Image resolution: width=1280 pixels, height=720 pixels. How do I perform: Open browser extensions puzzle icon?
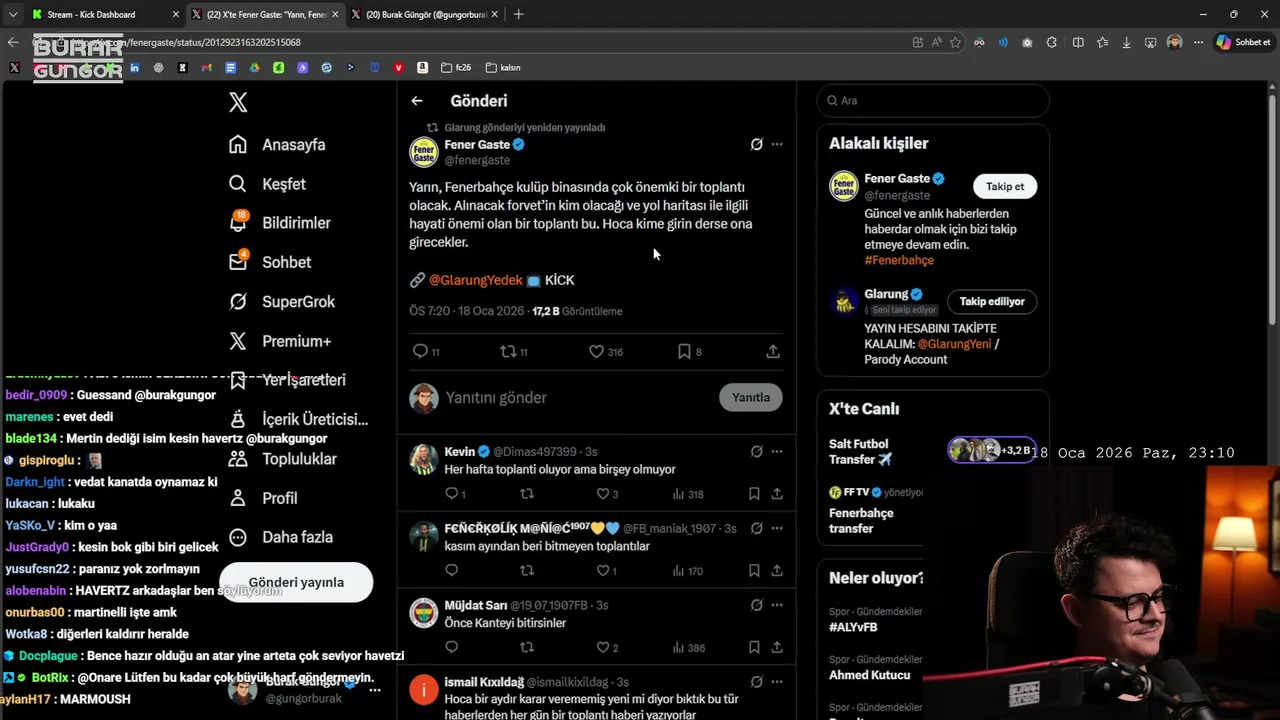1051,42
